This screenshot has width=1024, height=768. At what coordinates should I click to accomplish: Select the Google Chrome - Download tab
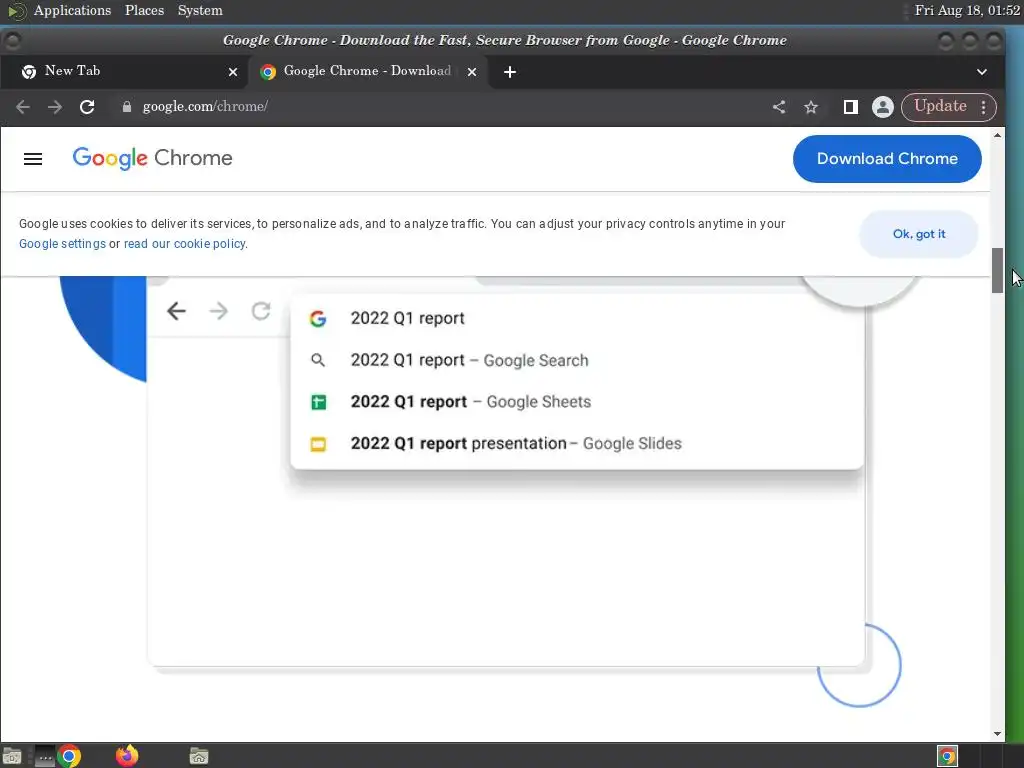(x=369, y=71)
